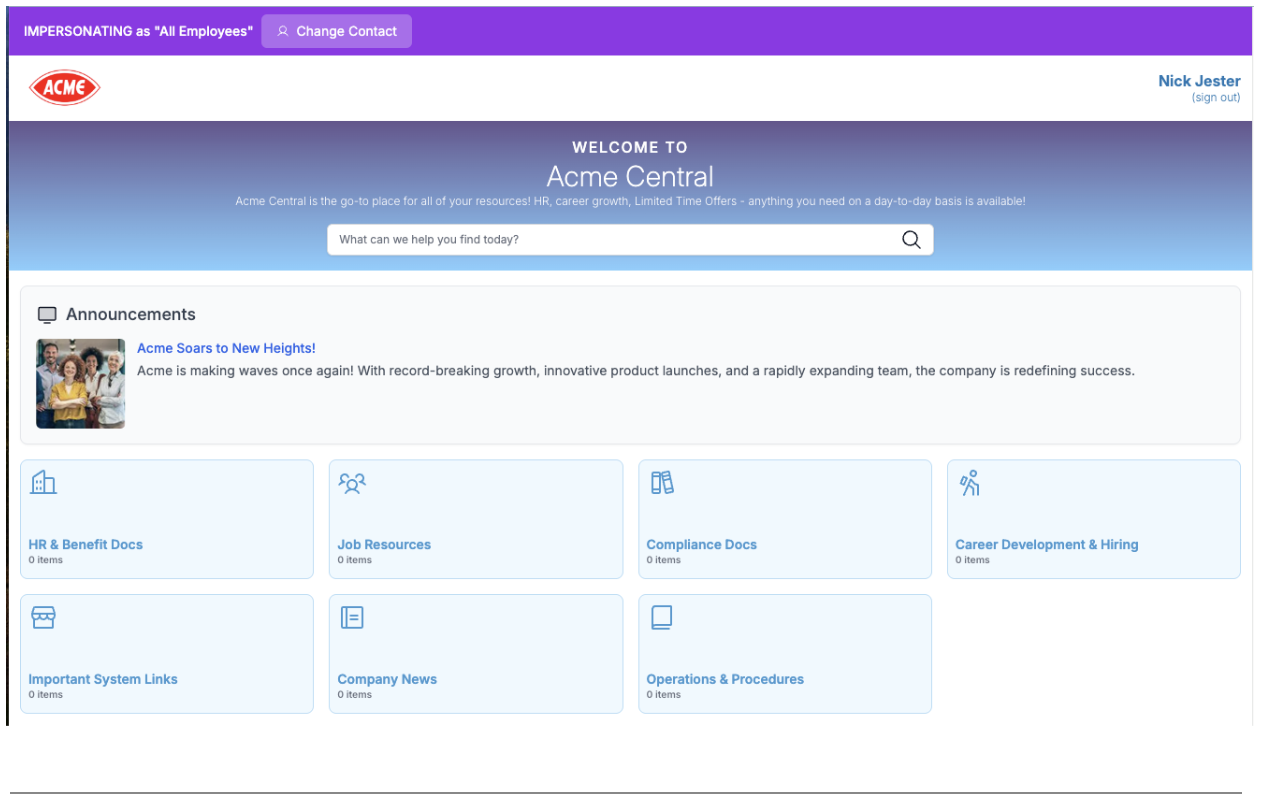
Task: Click the Acme Central go-to place description text
Action: coord(630,201)
